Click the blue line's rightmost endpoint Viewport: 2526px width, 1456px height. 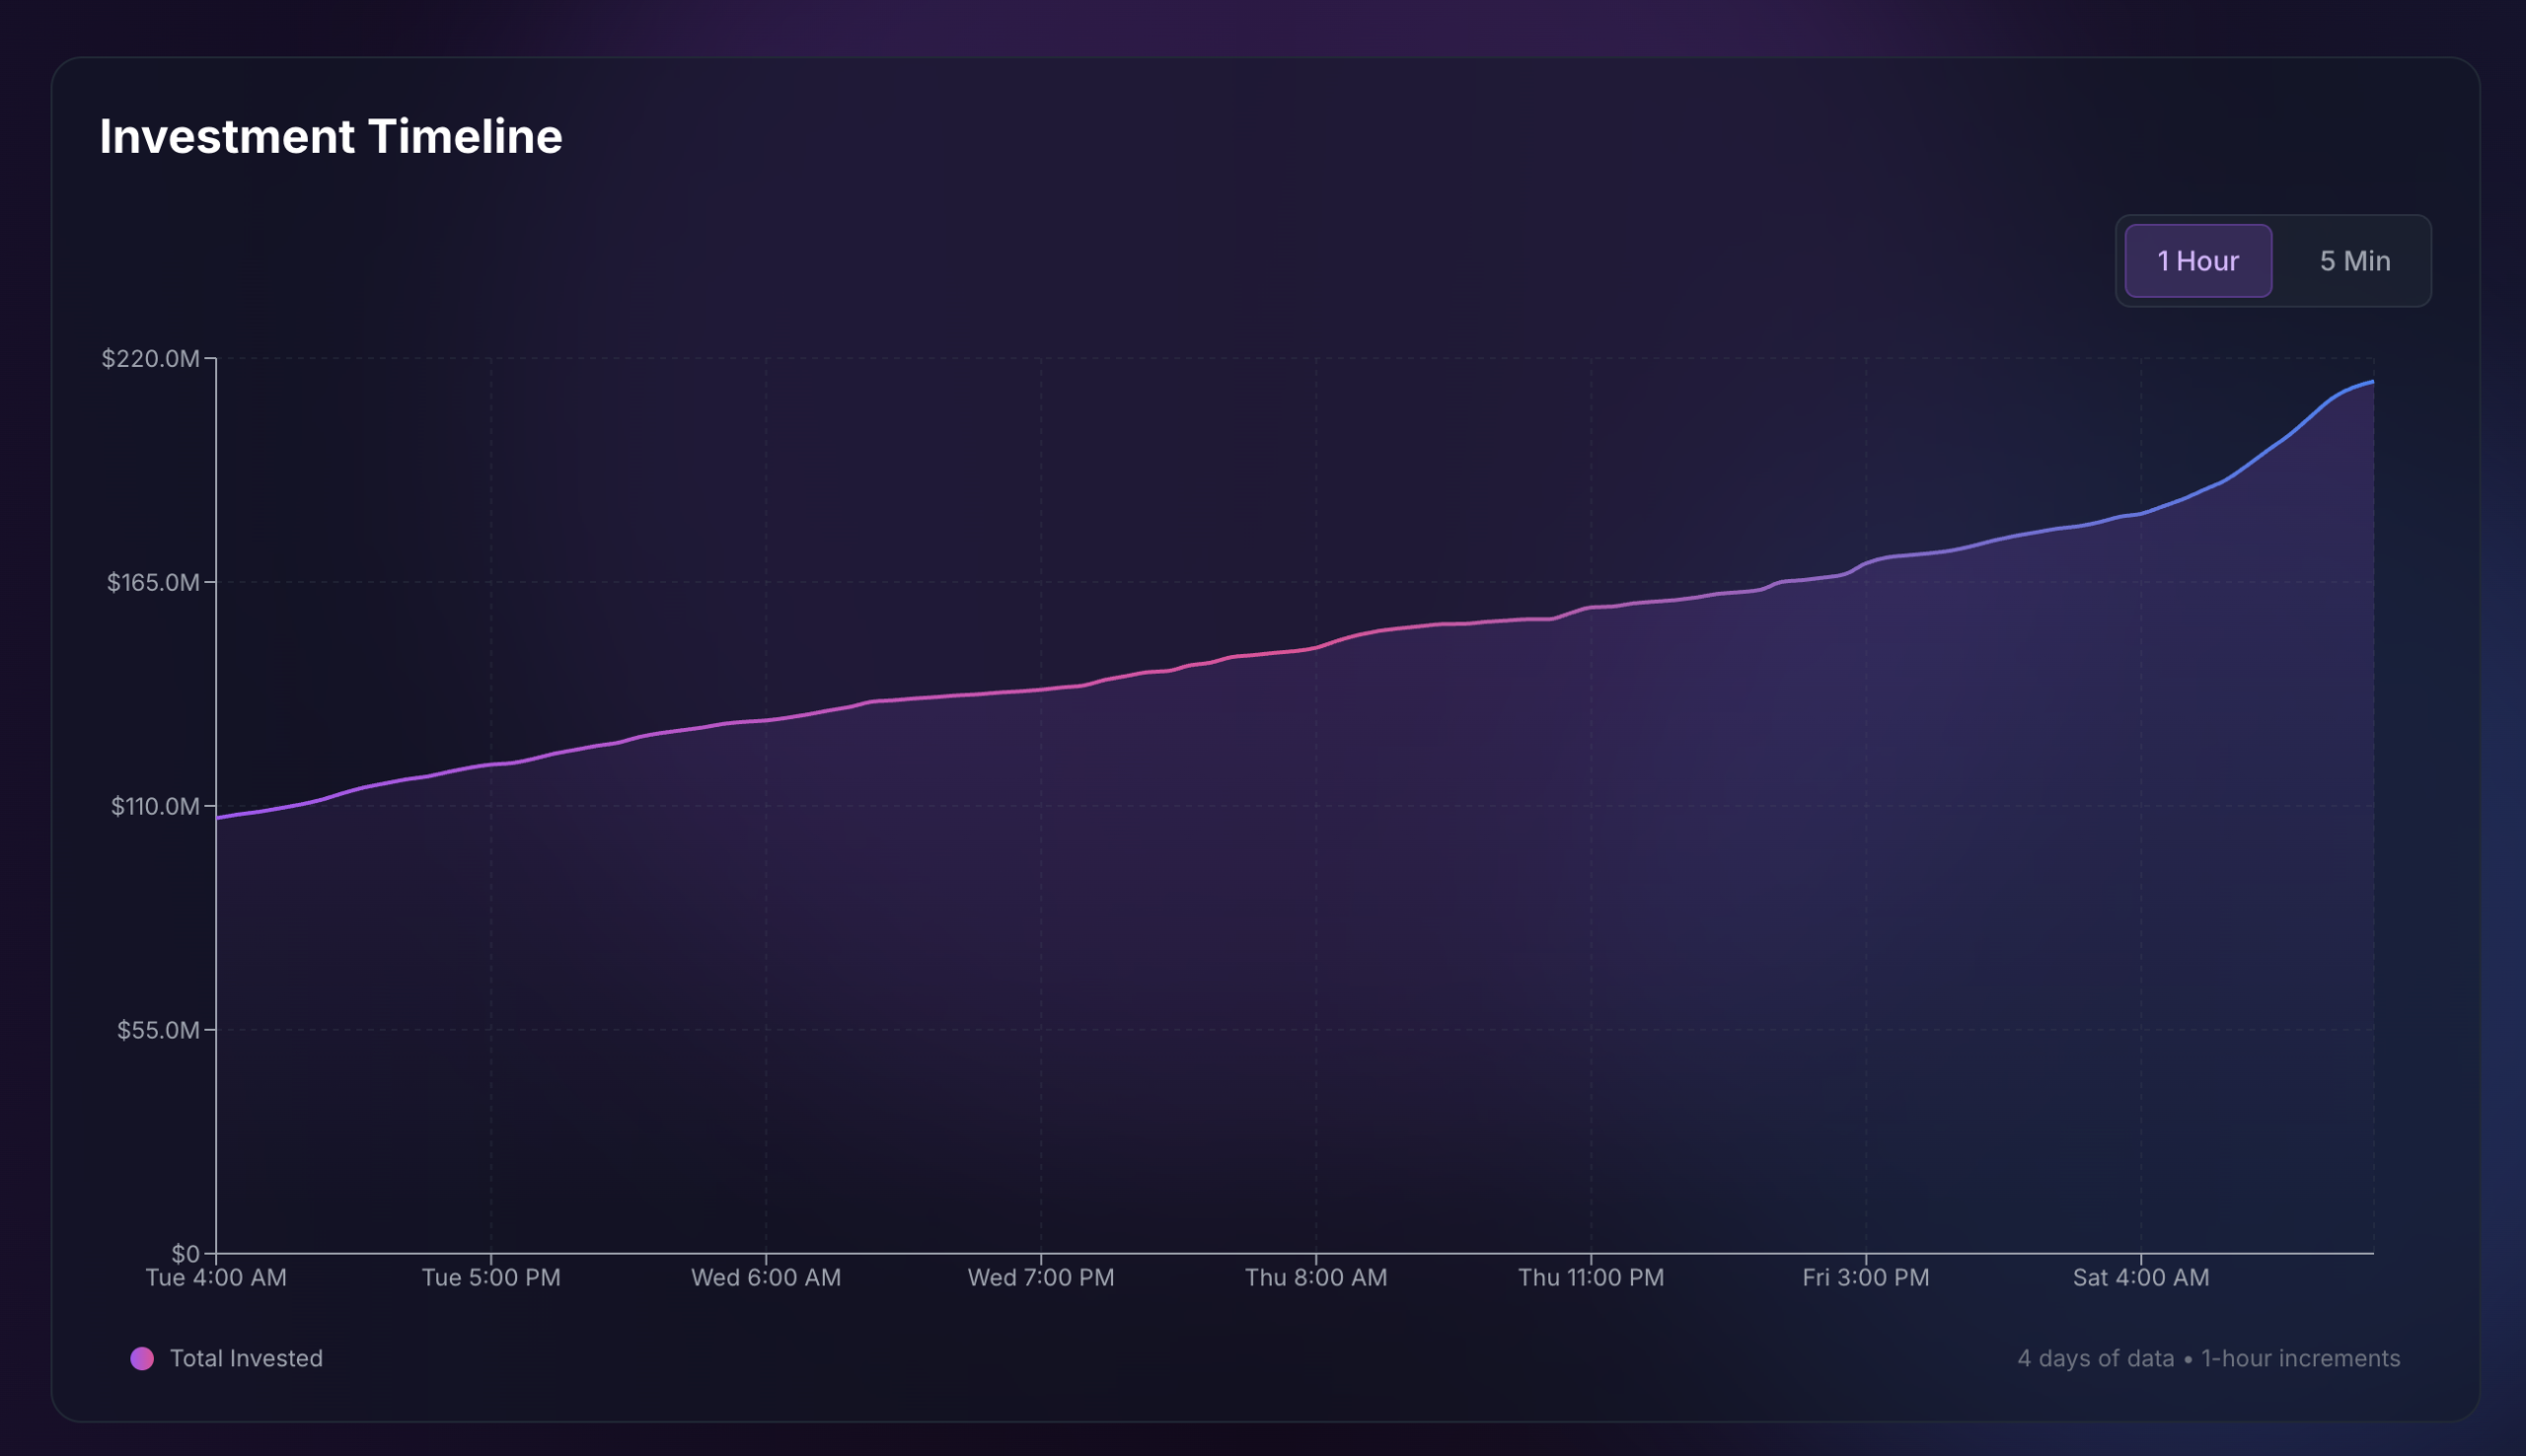[2372, 382]
